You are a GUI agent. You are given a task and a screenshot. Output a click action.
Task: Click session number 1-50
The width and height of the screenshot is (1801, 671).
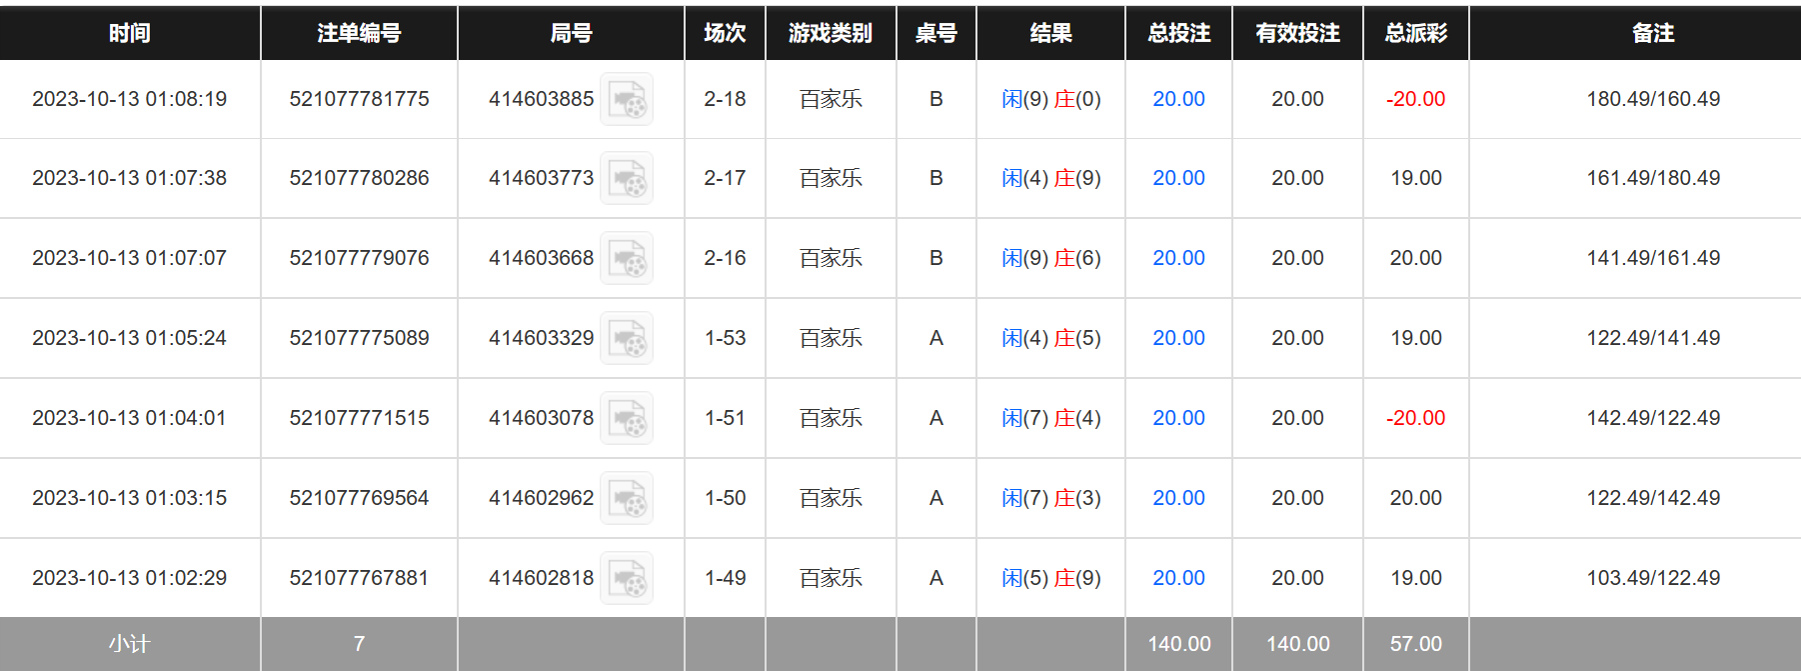tap(725, 498)
